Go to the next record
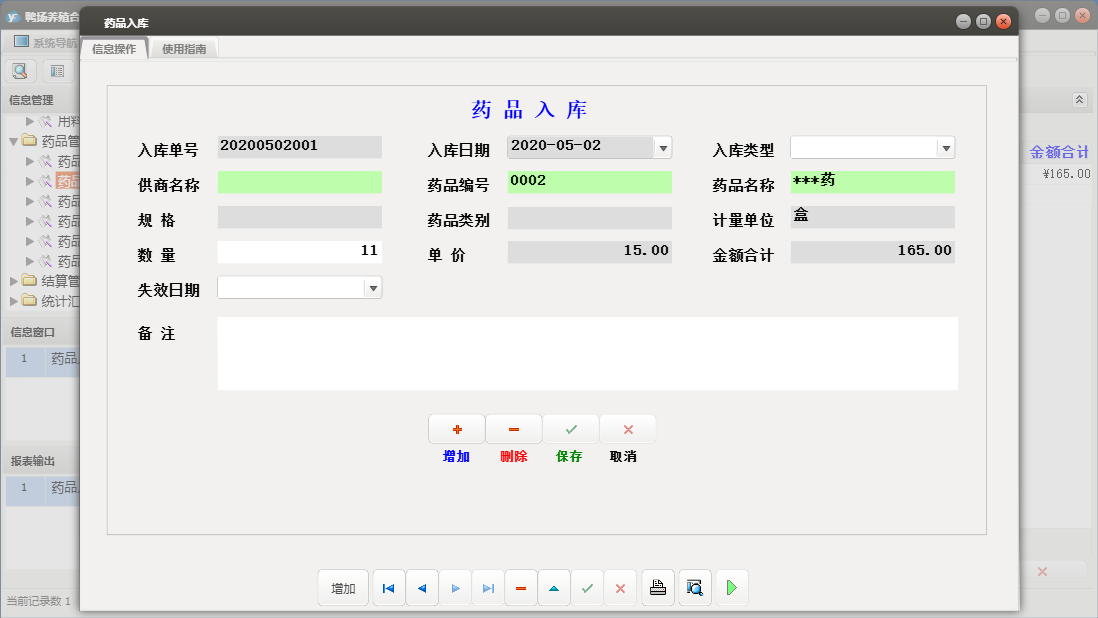The height and width of the screenshot is (618, 1098). [x=455, y=588]
